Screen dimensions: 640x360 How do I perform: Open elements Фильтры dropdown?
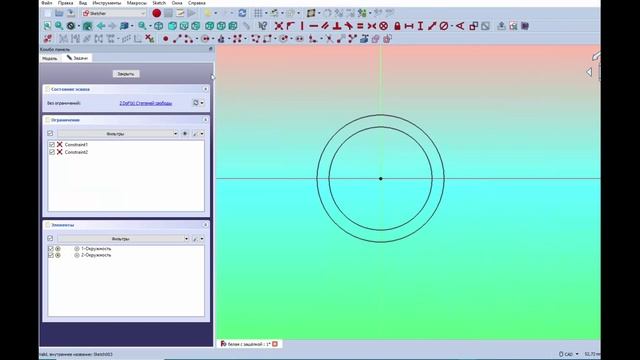123,238
